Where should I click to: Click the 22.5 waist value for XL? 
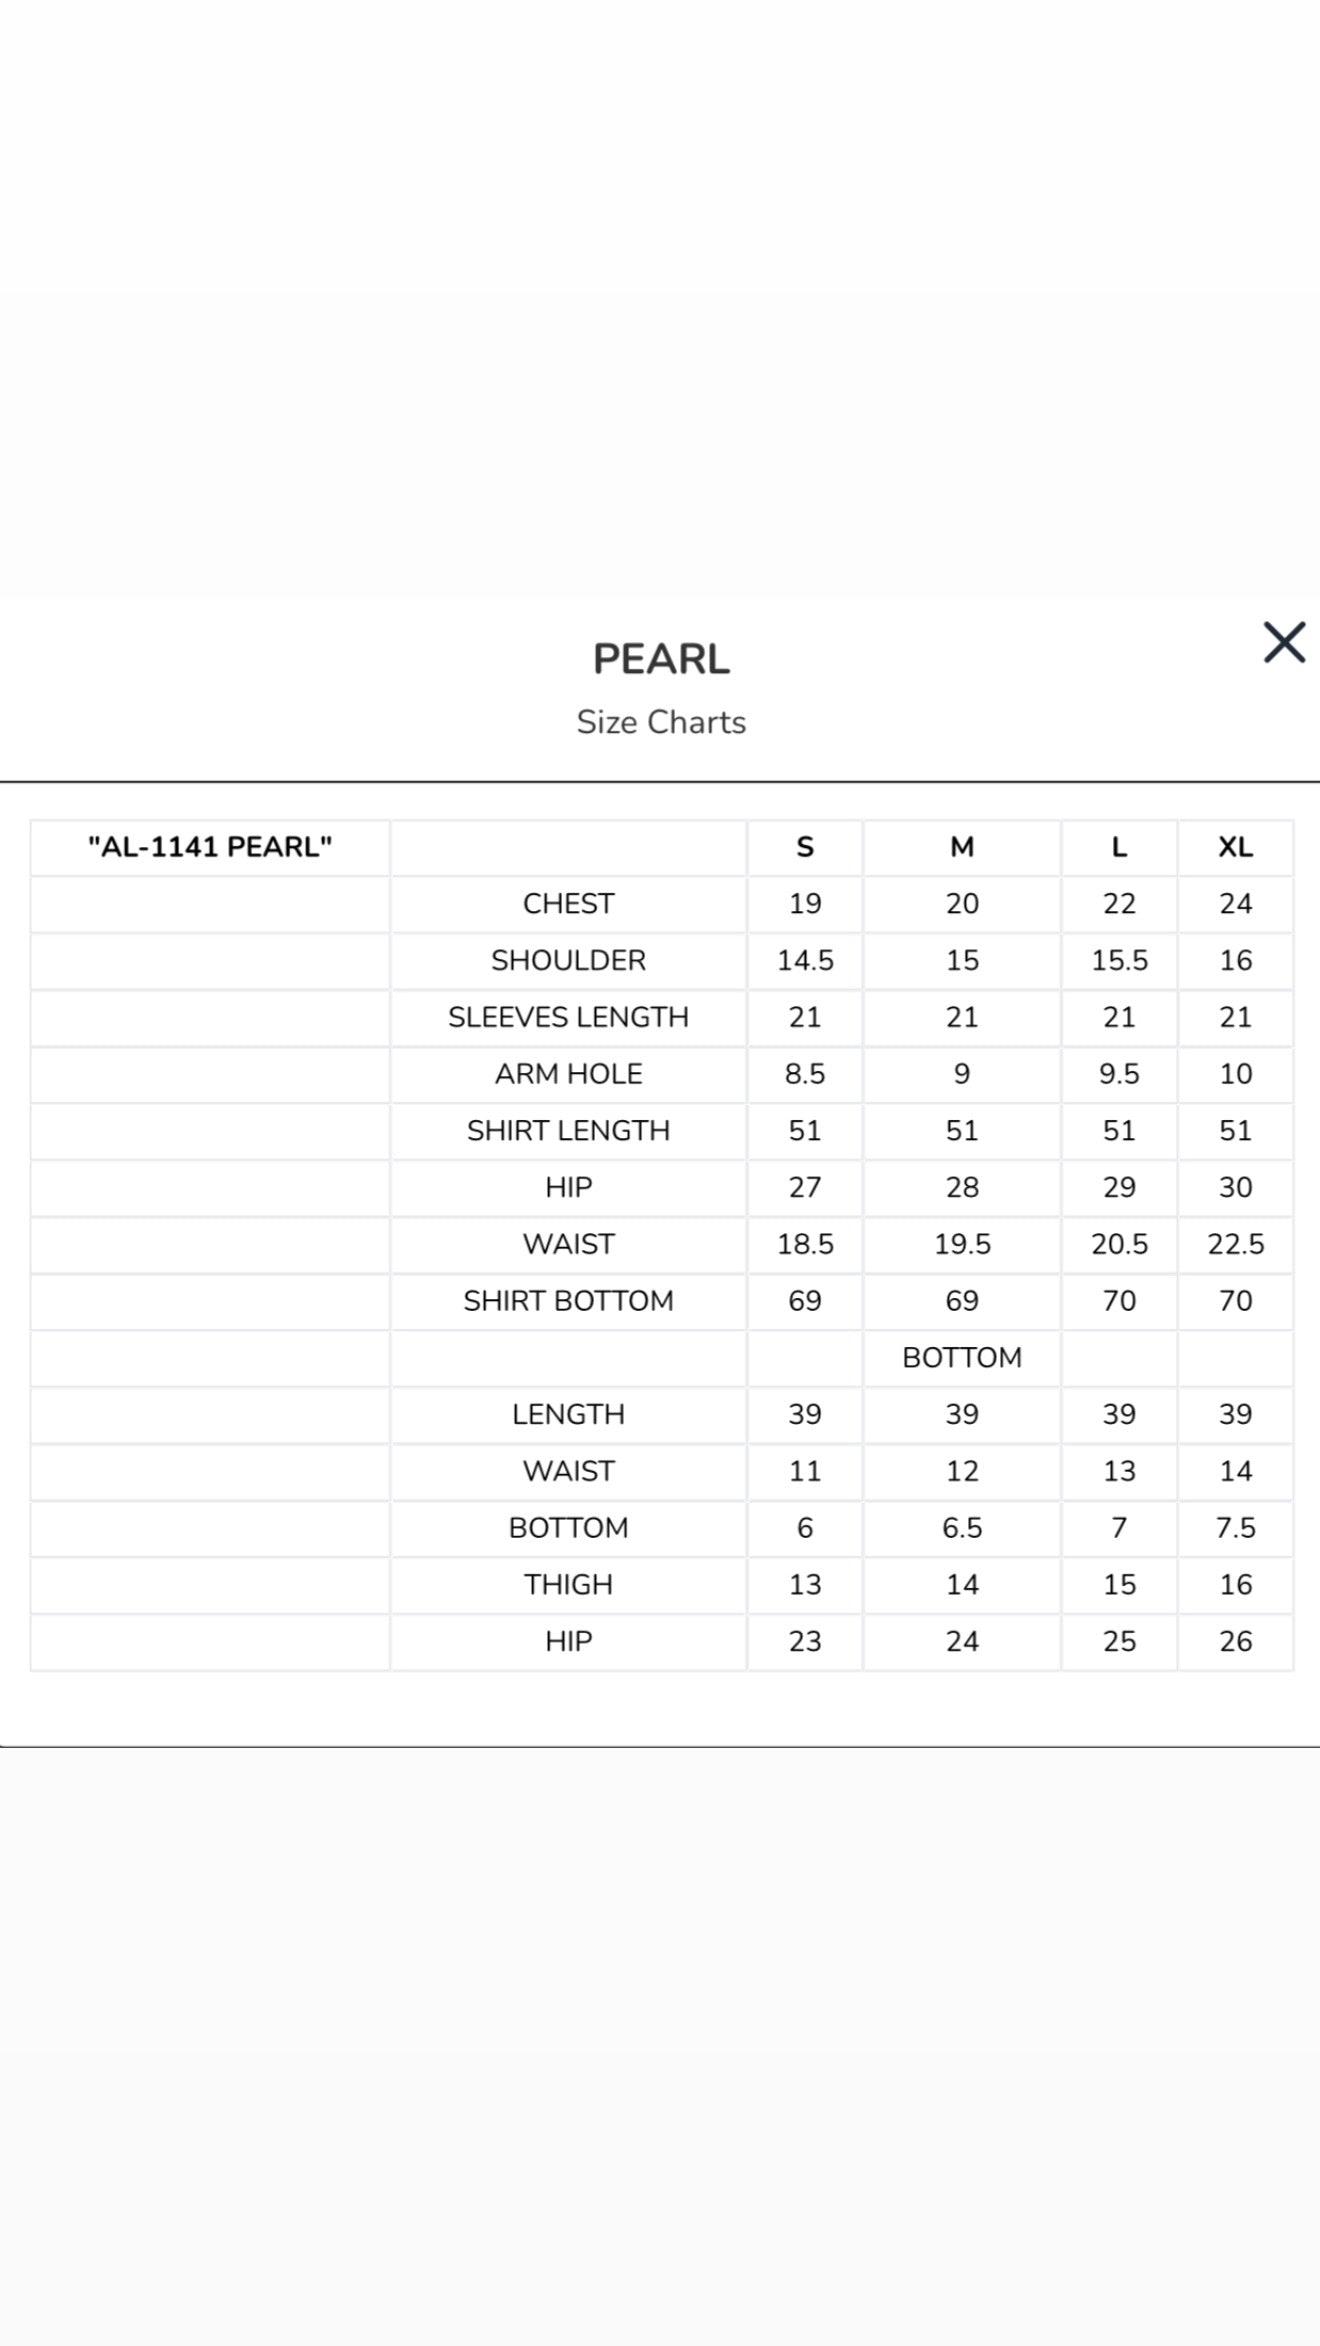pyautogui.click(x=1236, y=1244)
